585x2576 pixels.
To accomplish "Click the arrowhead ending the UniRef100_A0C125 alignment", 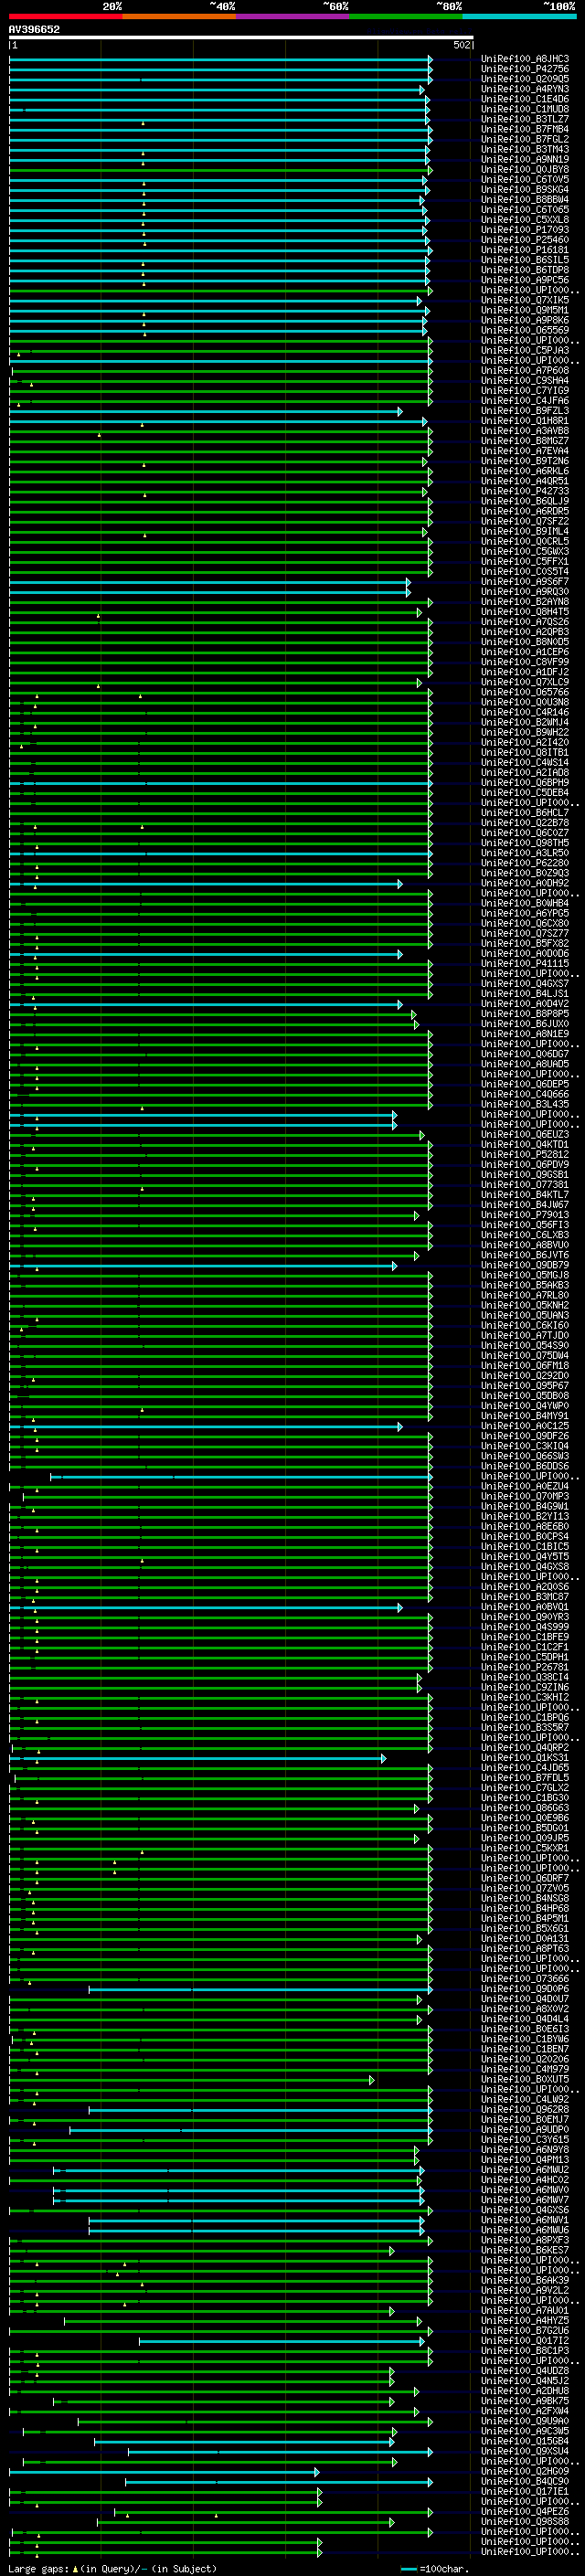I will click(x=400, y=1427).
